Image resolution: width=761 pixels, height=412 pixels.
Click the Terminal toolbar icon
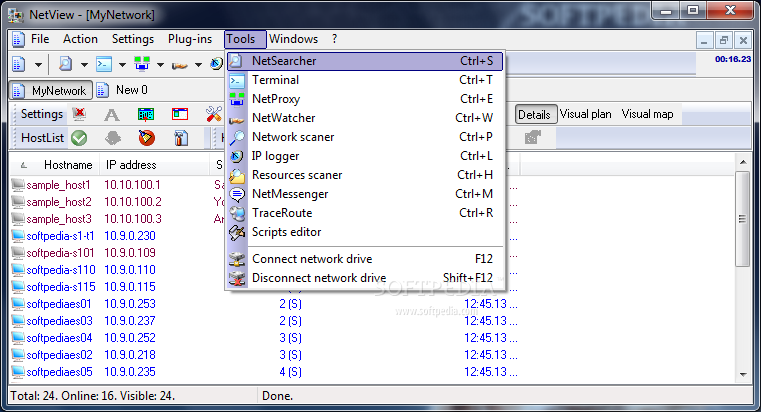click(104, 64)
